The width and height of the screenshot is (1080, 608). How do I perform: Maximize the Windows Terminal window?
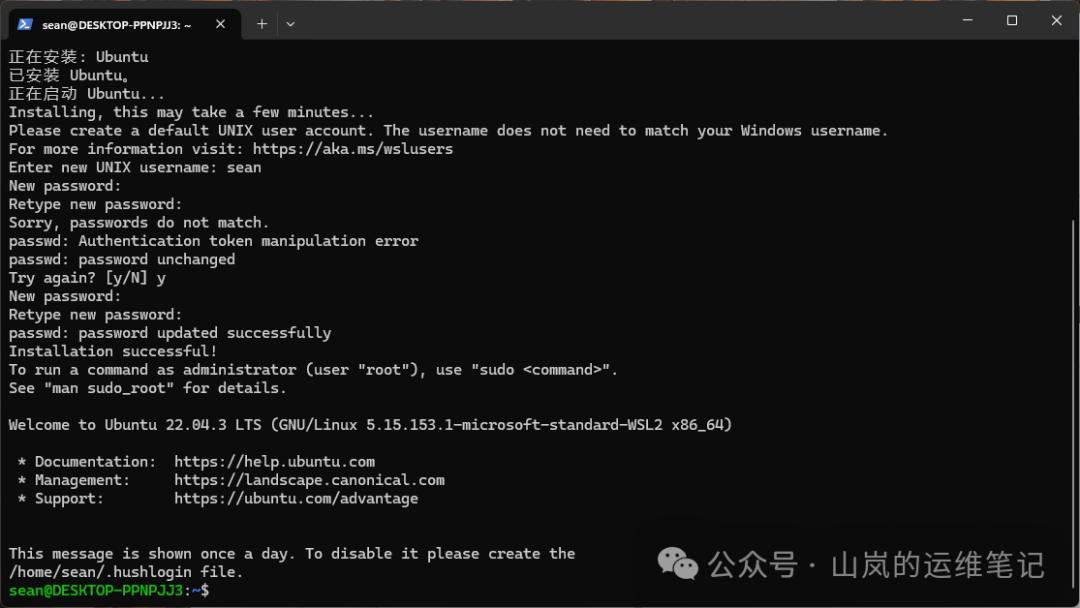click(x=1011, y=20)
